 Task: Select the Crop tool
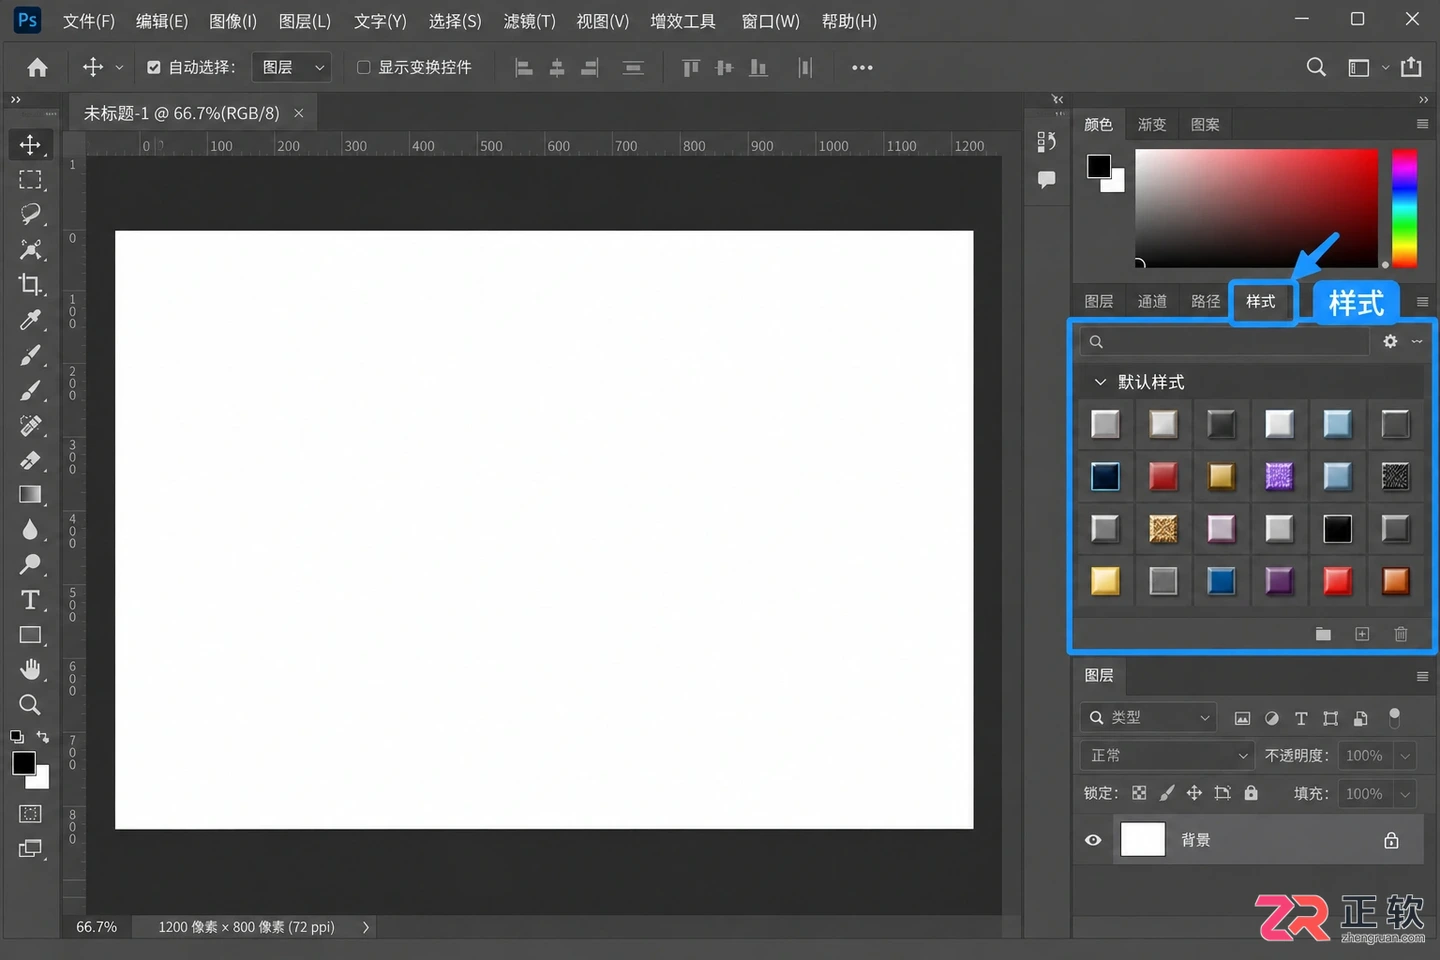coord(30,285)
